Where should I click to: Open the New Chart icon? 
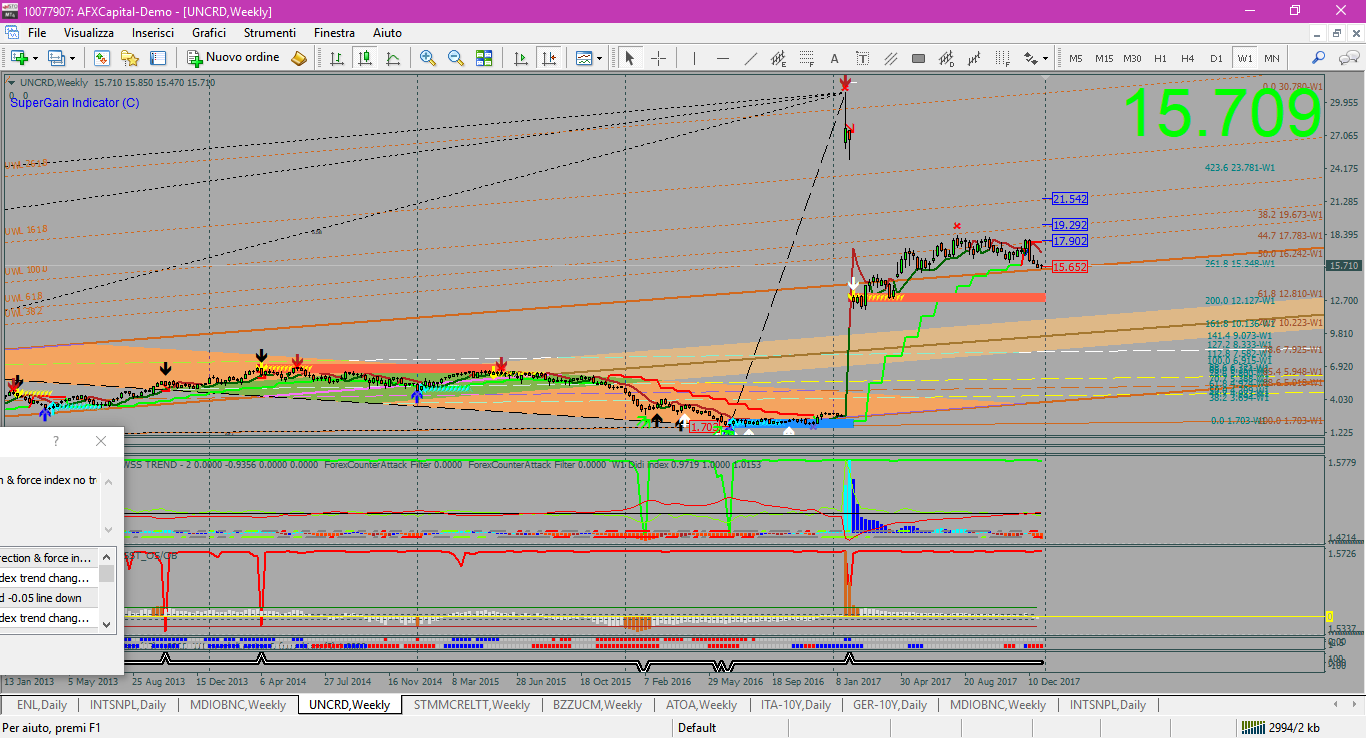coord(18,58)
